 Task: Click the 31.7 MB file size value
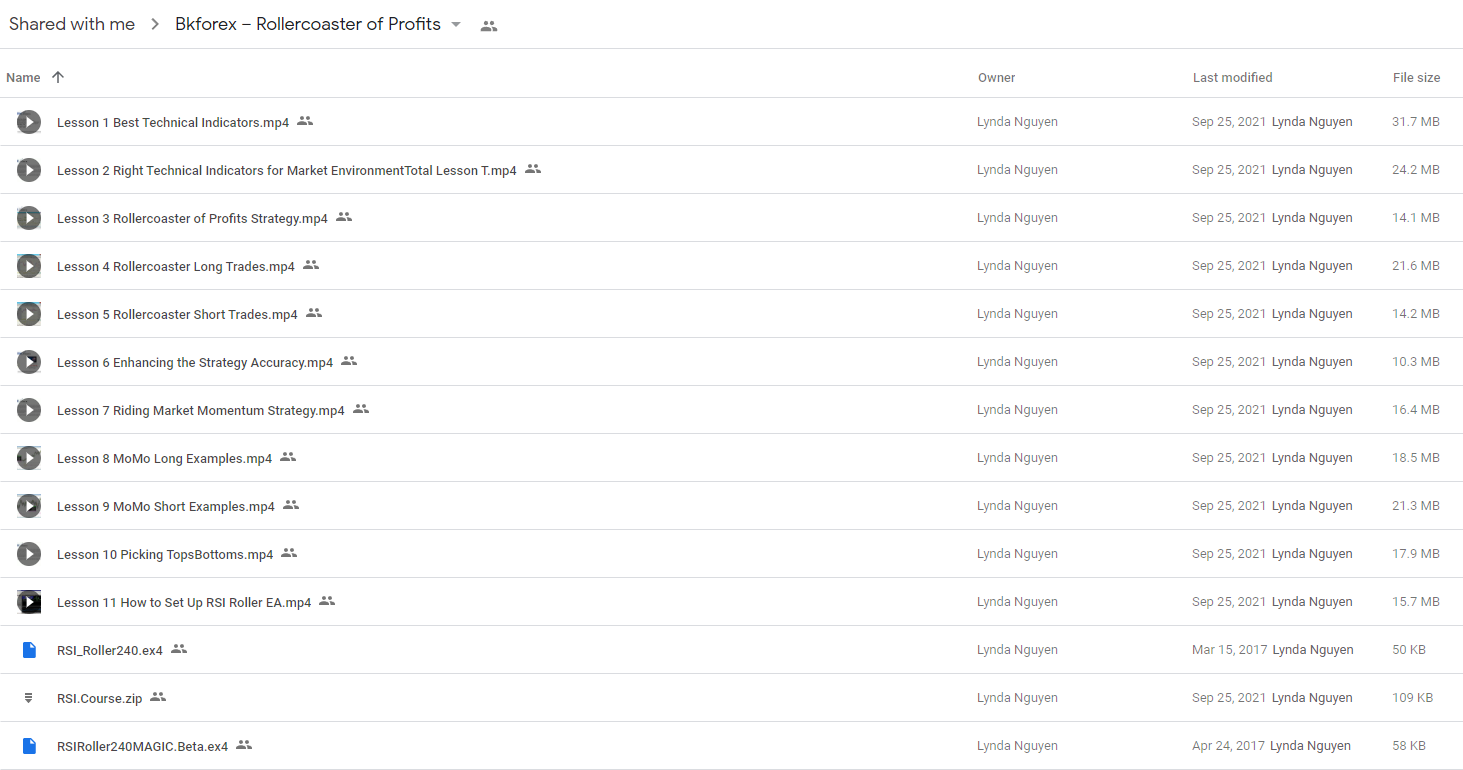[x=1416, y=122]
